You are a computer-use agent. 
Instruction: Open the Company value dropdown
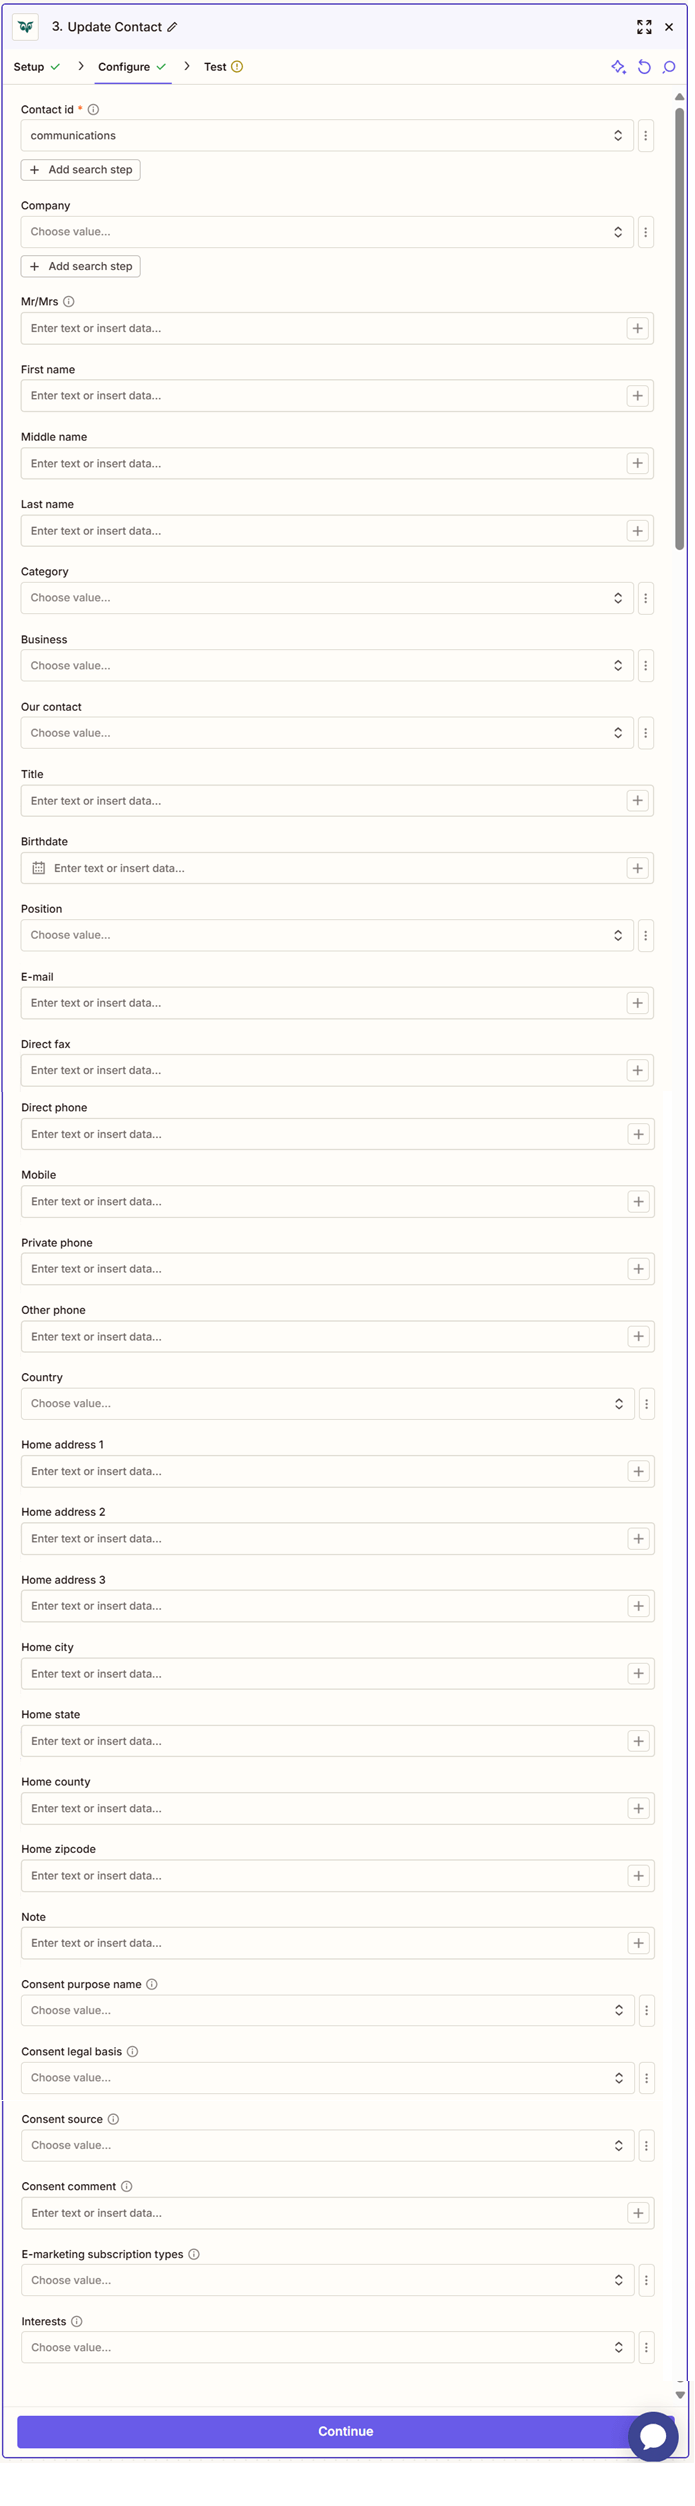click(x=327, y=231)
